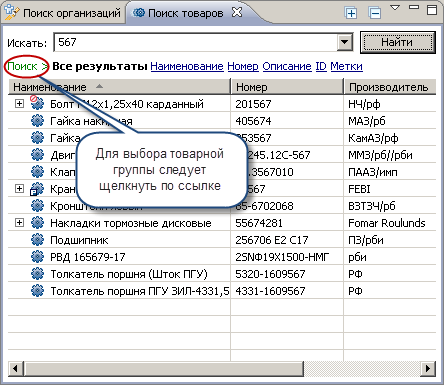Click number cell 201567
444x385 pixels.
(253, 104)
